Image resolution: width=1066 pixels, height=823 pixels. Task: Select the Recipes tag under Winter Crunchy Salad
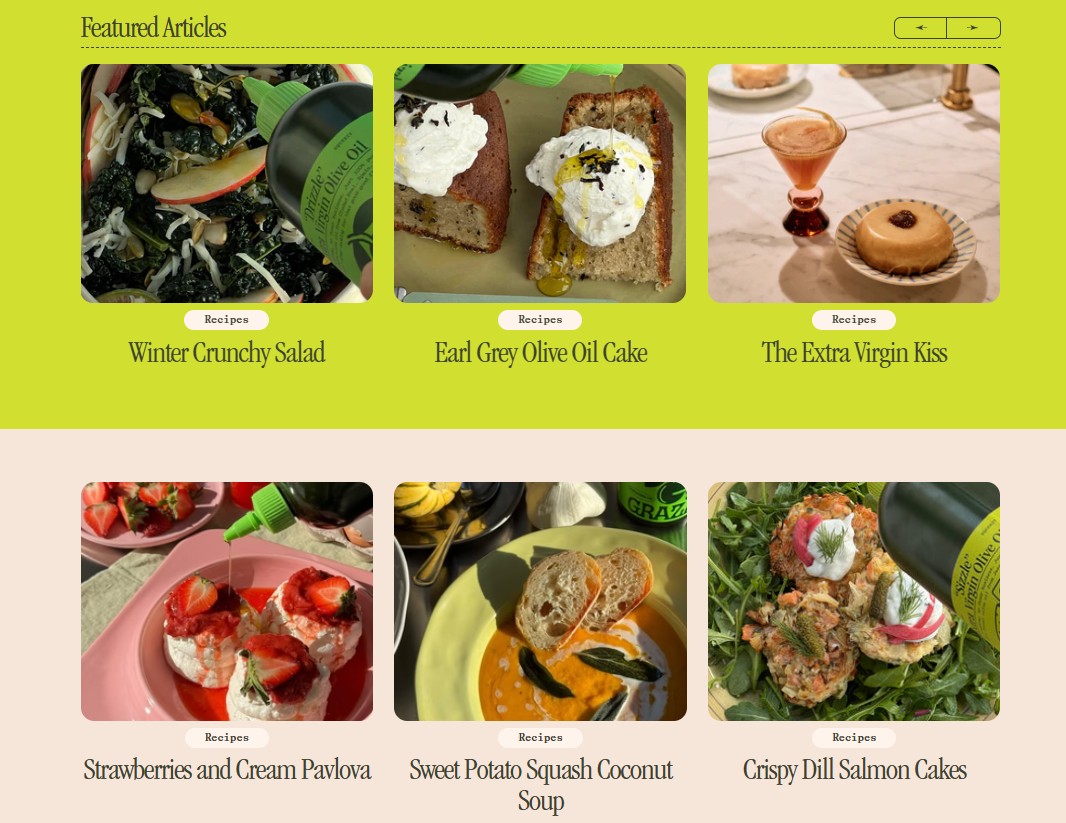click(x=226, y=319)
